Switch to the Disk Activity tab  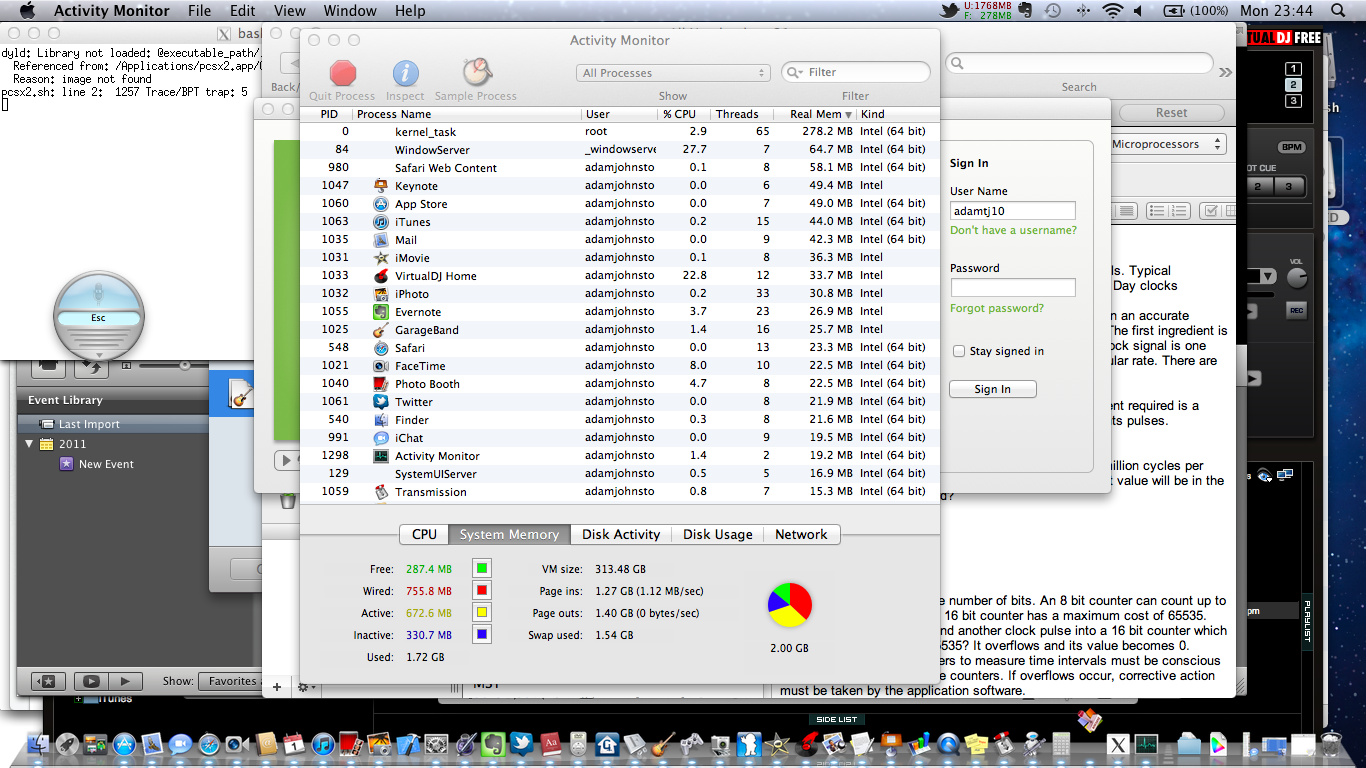pyautogui.click(x=621, y=535)
